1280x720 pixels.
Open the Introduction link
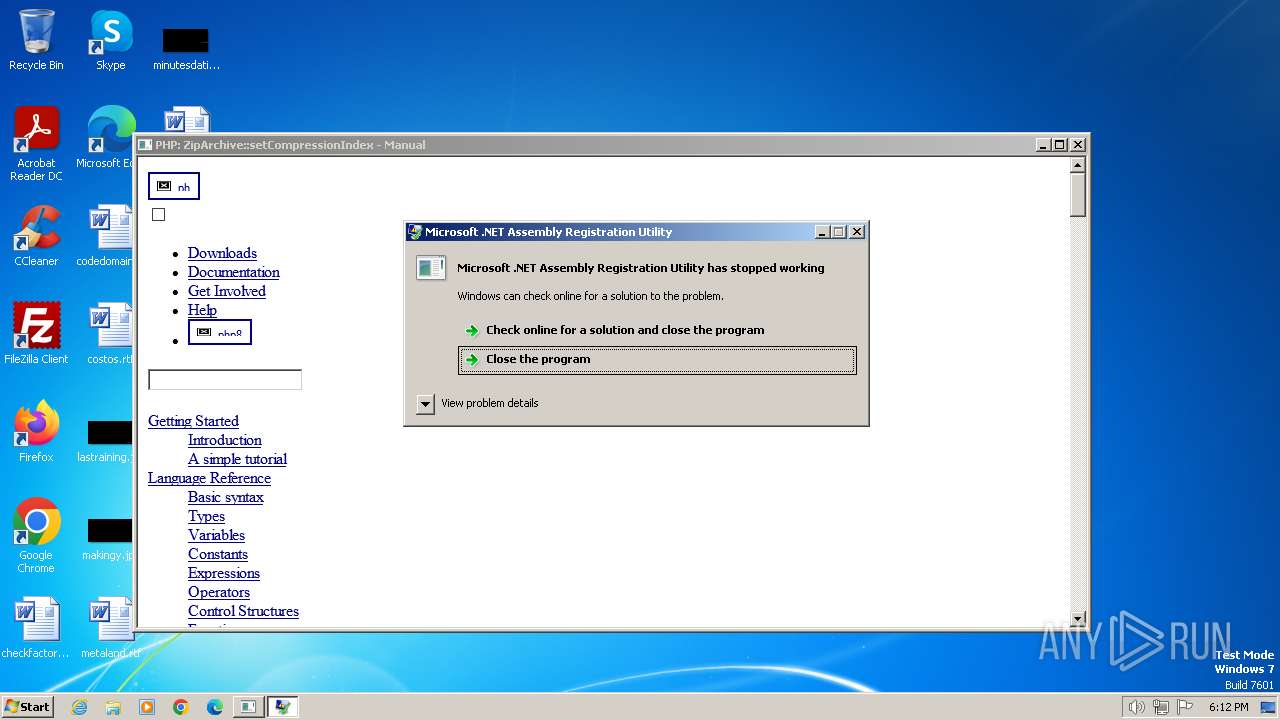[x=225, y=440]
